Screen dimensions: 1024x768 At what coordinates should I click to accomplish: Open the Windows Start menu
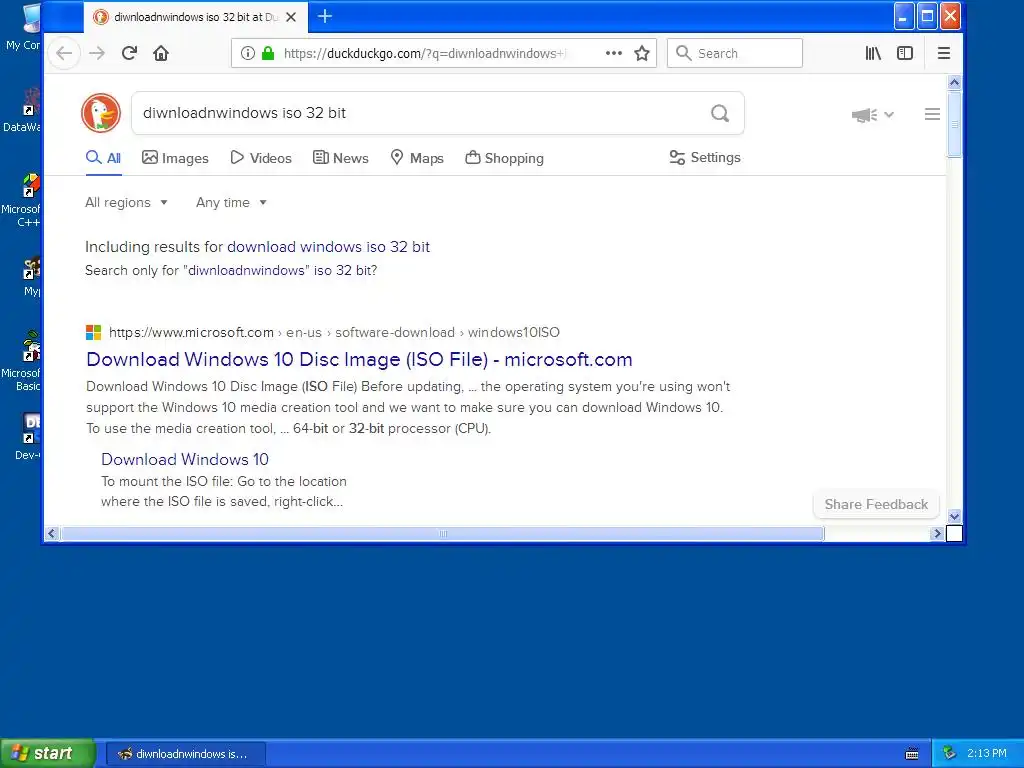(47, 753)
